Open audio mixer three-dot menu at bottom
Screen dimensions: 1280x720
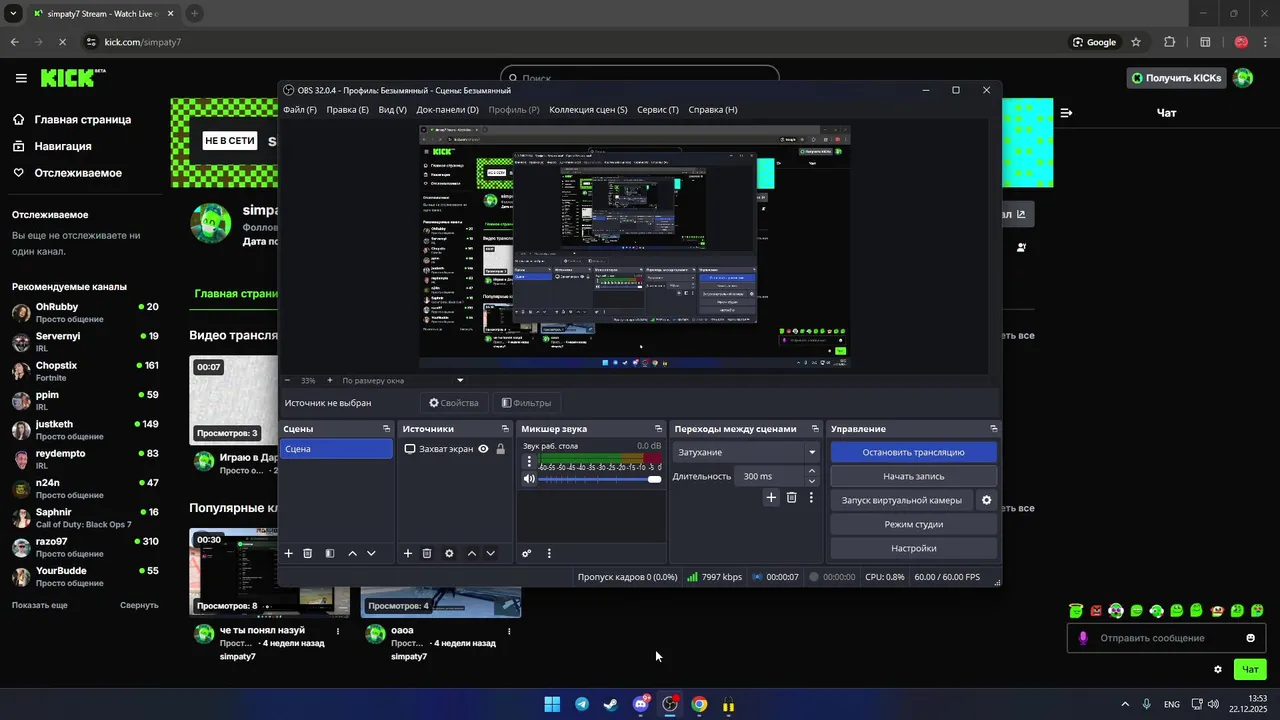548,553
